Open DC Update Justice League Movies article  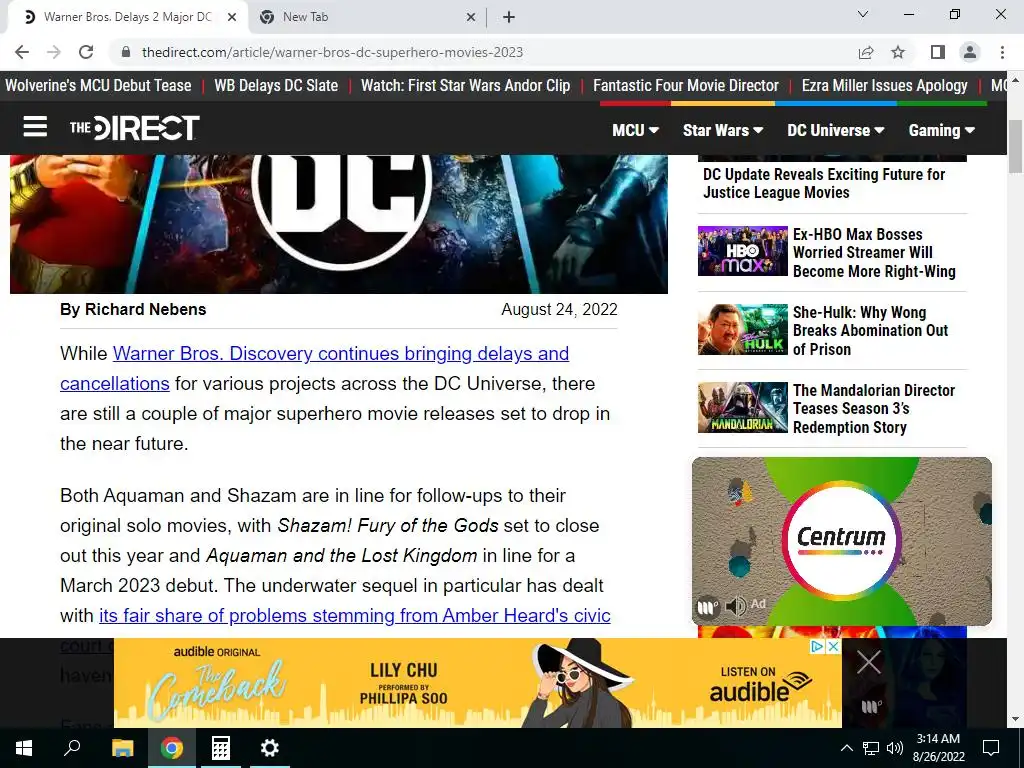(x=824, y=184)
